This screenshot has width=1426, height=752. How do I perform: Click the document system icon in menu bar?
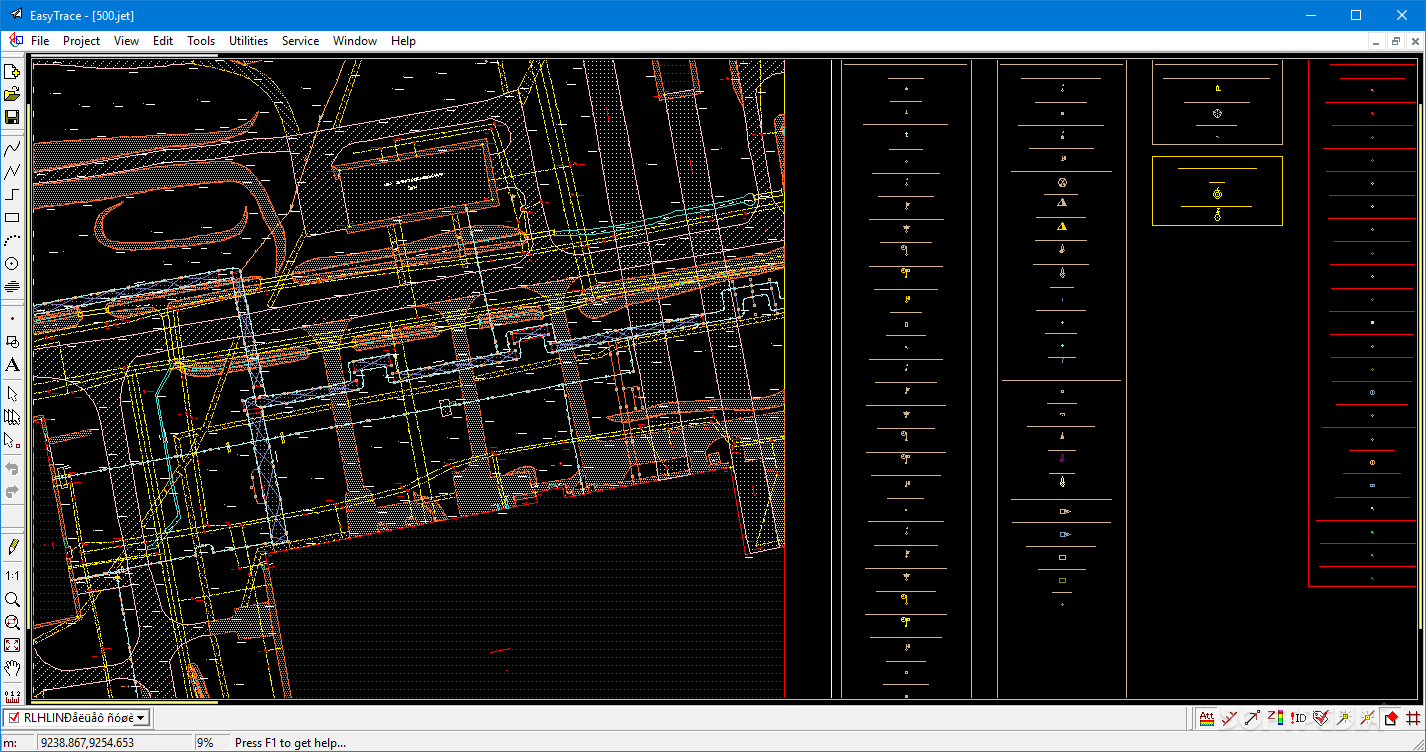15,41
